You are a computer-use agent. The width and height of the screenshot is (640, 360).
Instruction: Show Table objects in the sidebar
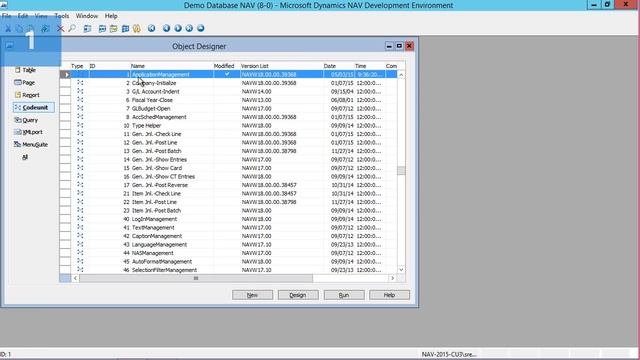click(25, 70)
